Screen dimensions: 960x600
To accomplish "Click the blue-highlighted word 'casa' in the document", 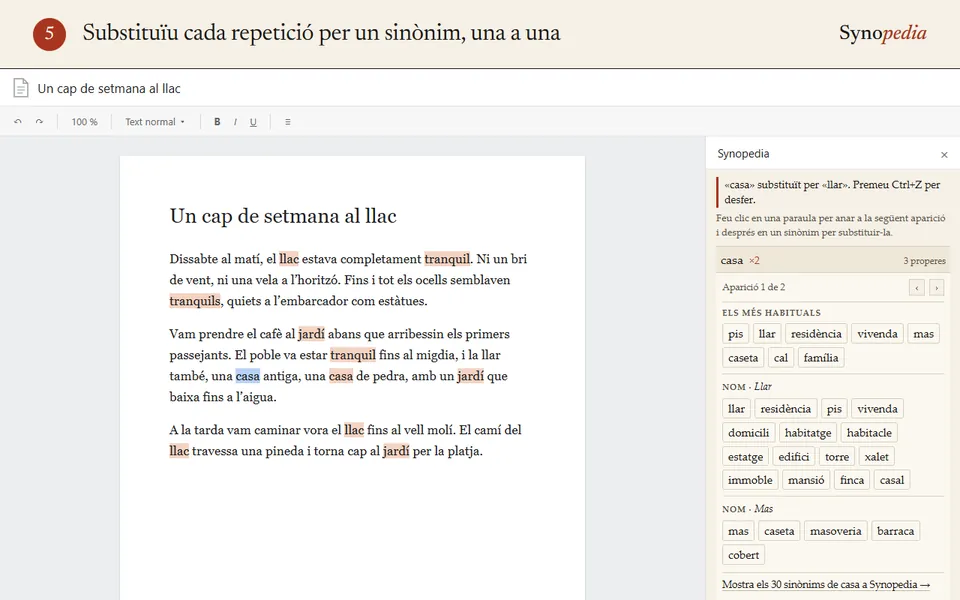I will [x=247, y=376].
